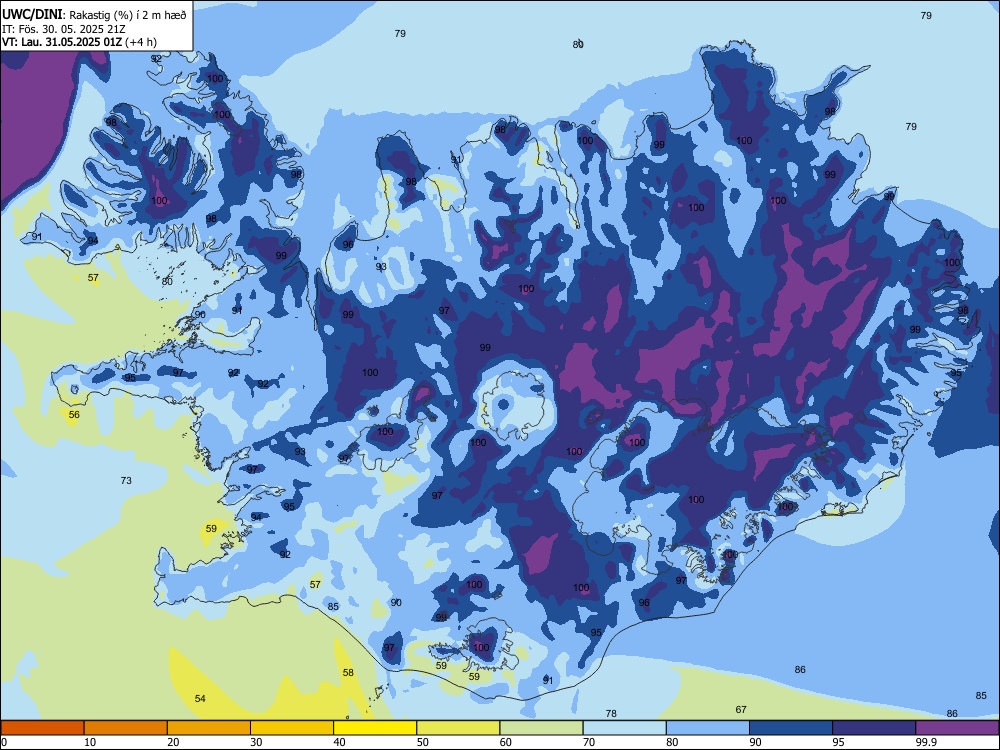
Task: Click the legend tick label "10"
Action: pos(89,742)
